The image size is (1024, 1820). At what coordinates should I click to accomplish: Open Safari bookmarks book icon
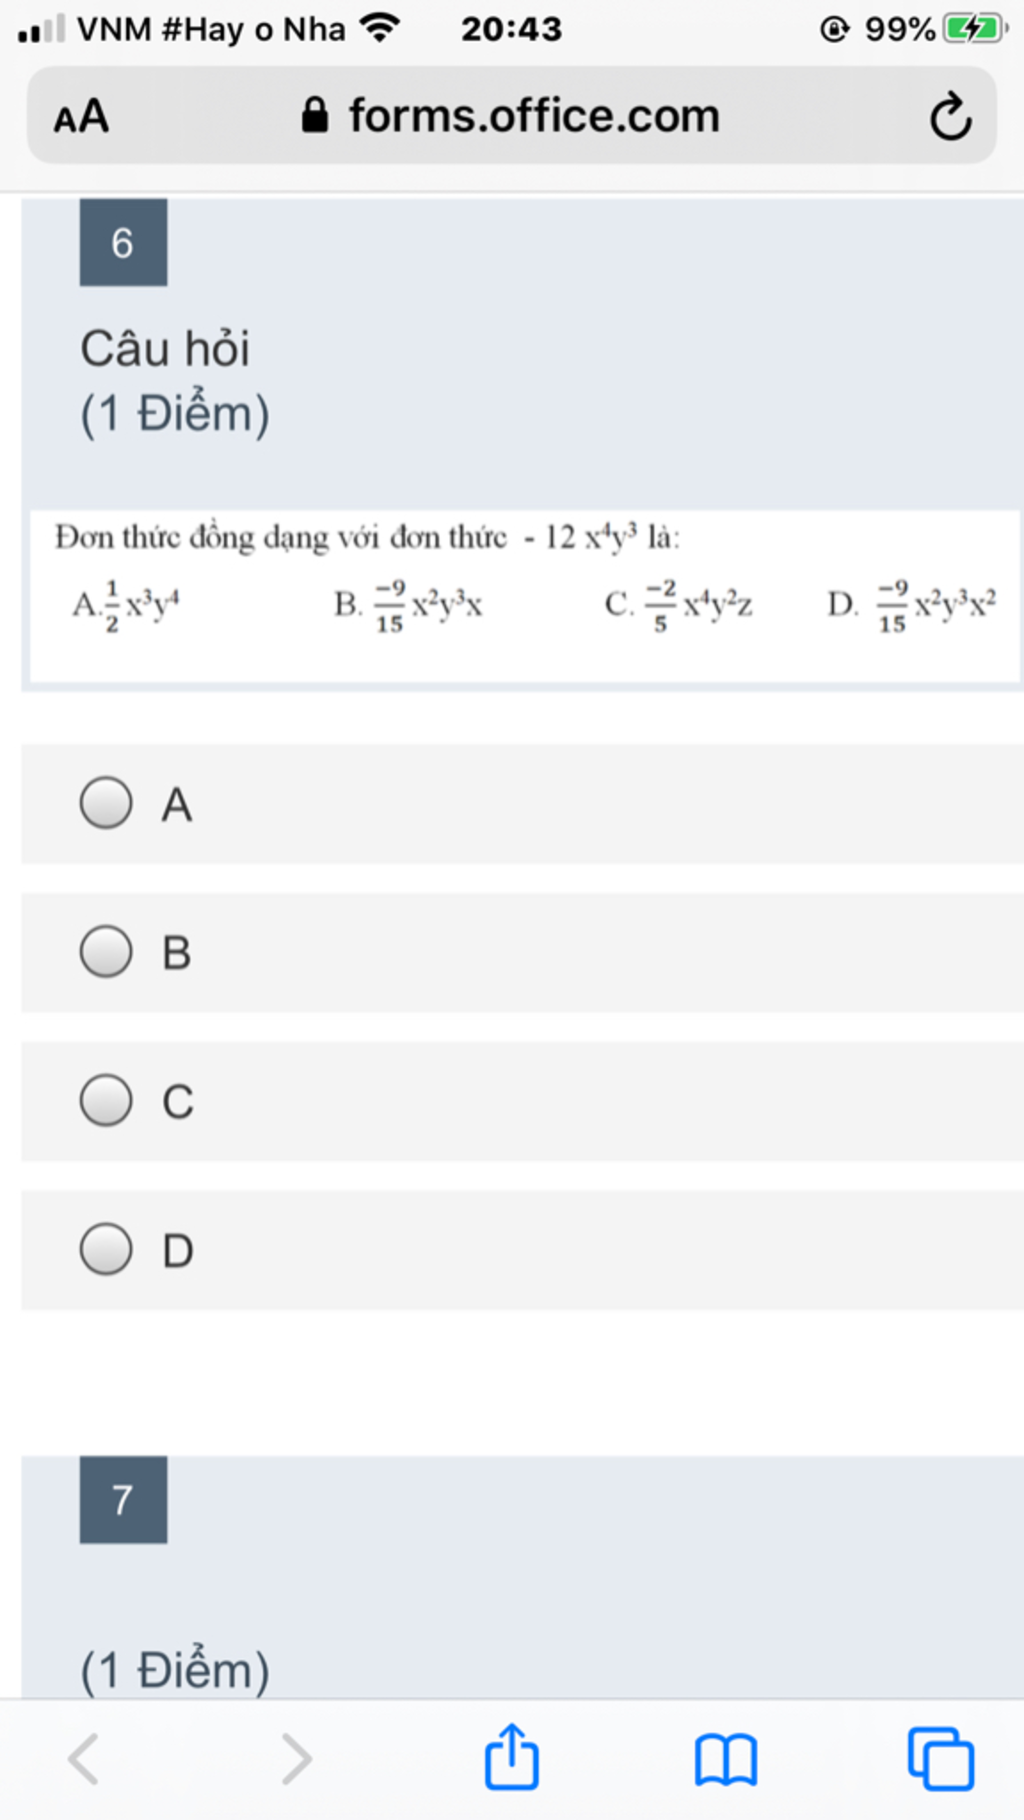pyautogui.click(x=726, y=1760)
